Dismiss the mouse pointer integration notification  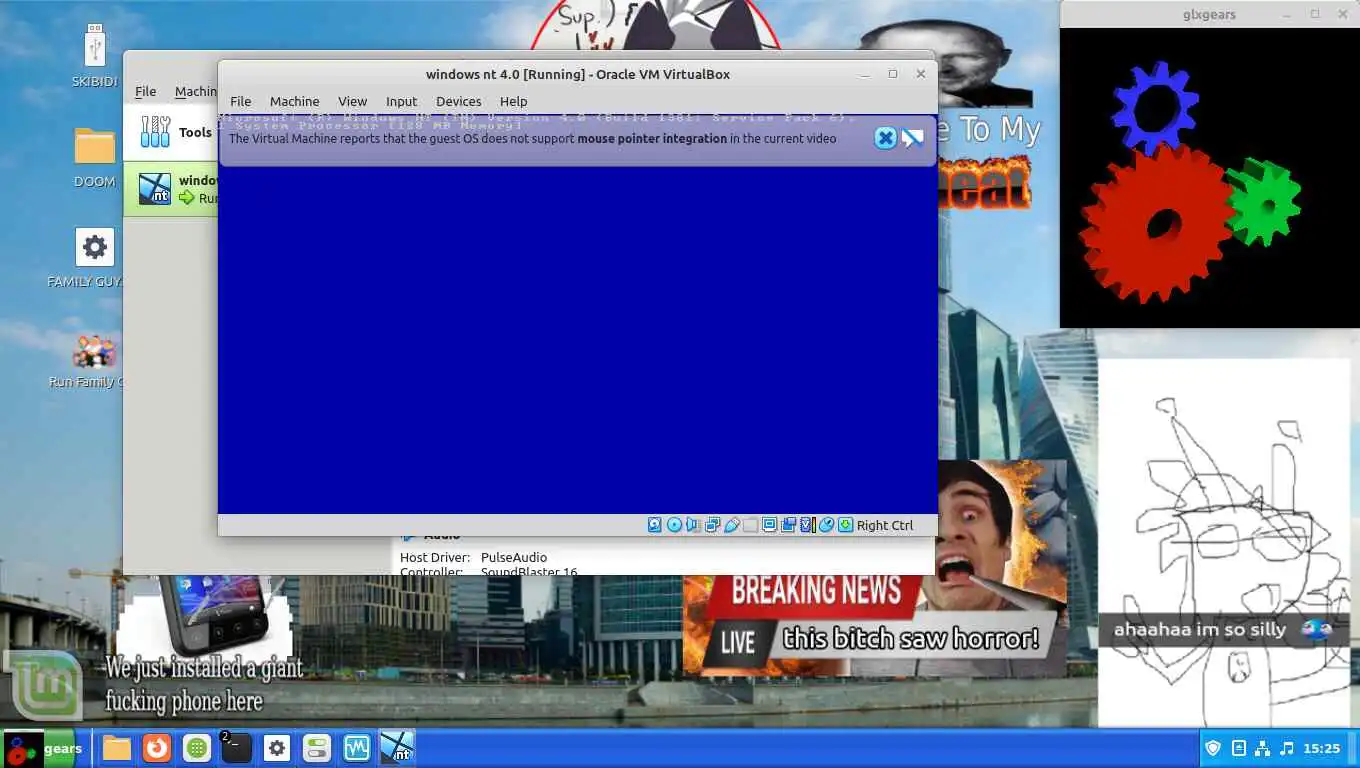pos(885,138)
